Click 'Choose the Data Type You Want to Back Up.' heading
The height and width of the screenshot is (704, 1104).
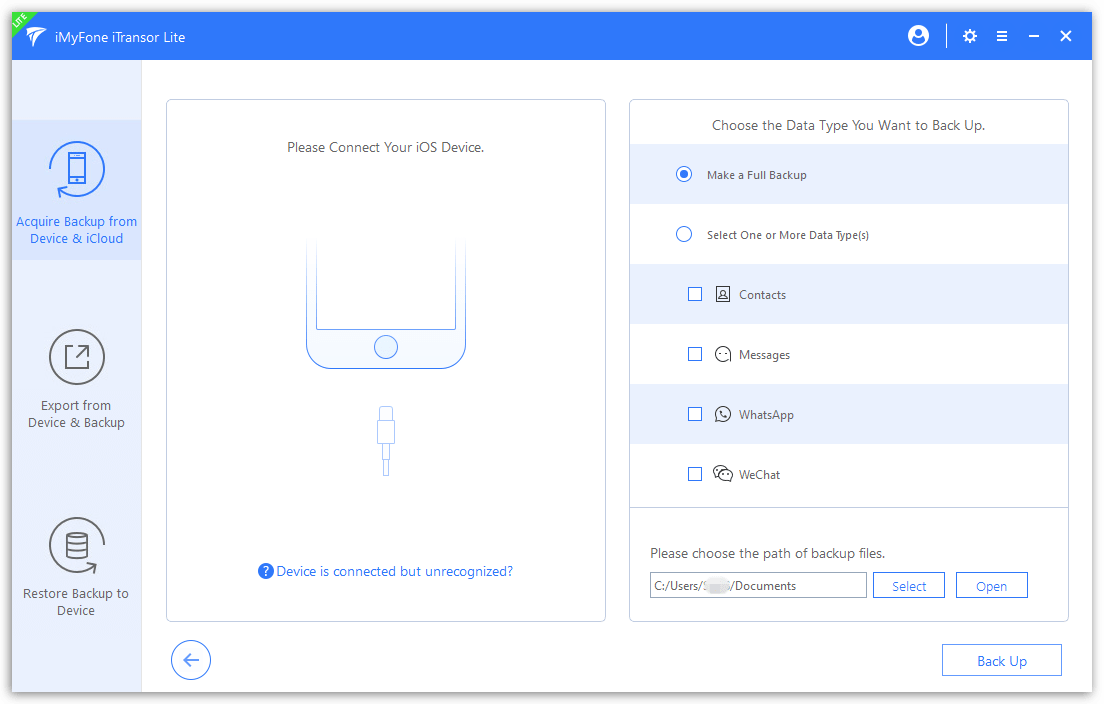(x=848, y=126)
